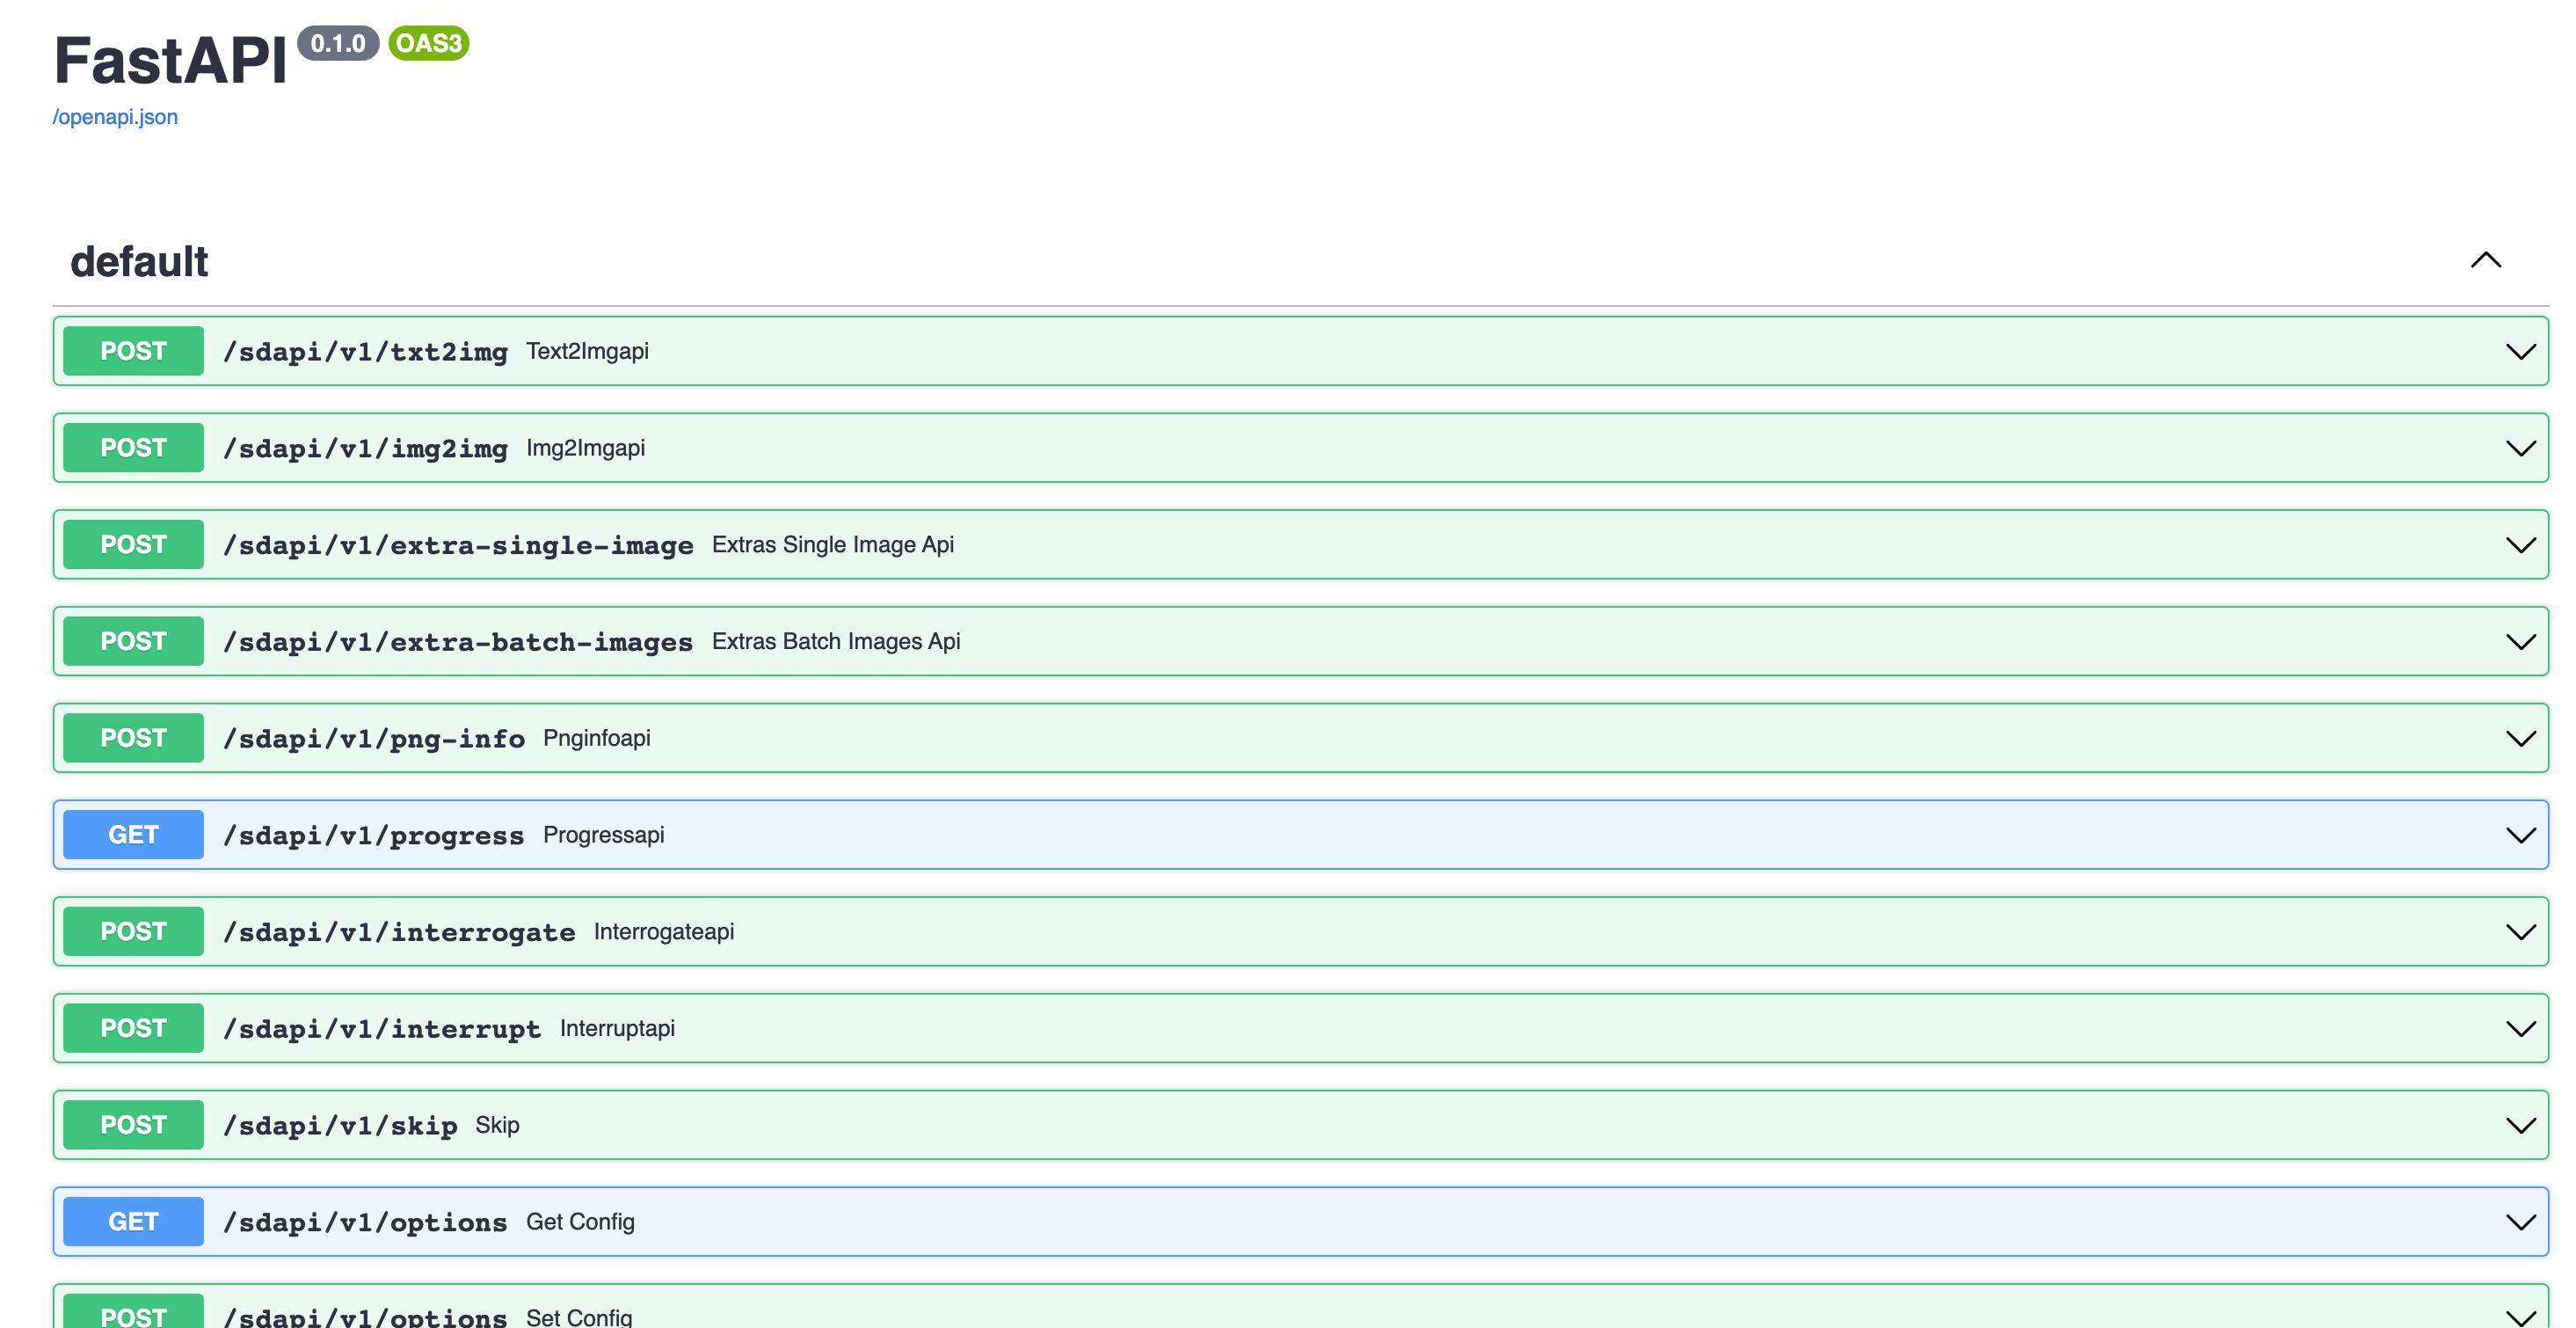Click the Set Config description
Image resolution: width=2576 pixels, height=1328 pixels.
579,1317
